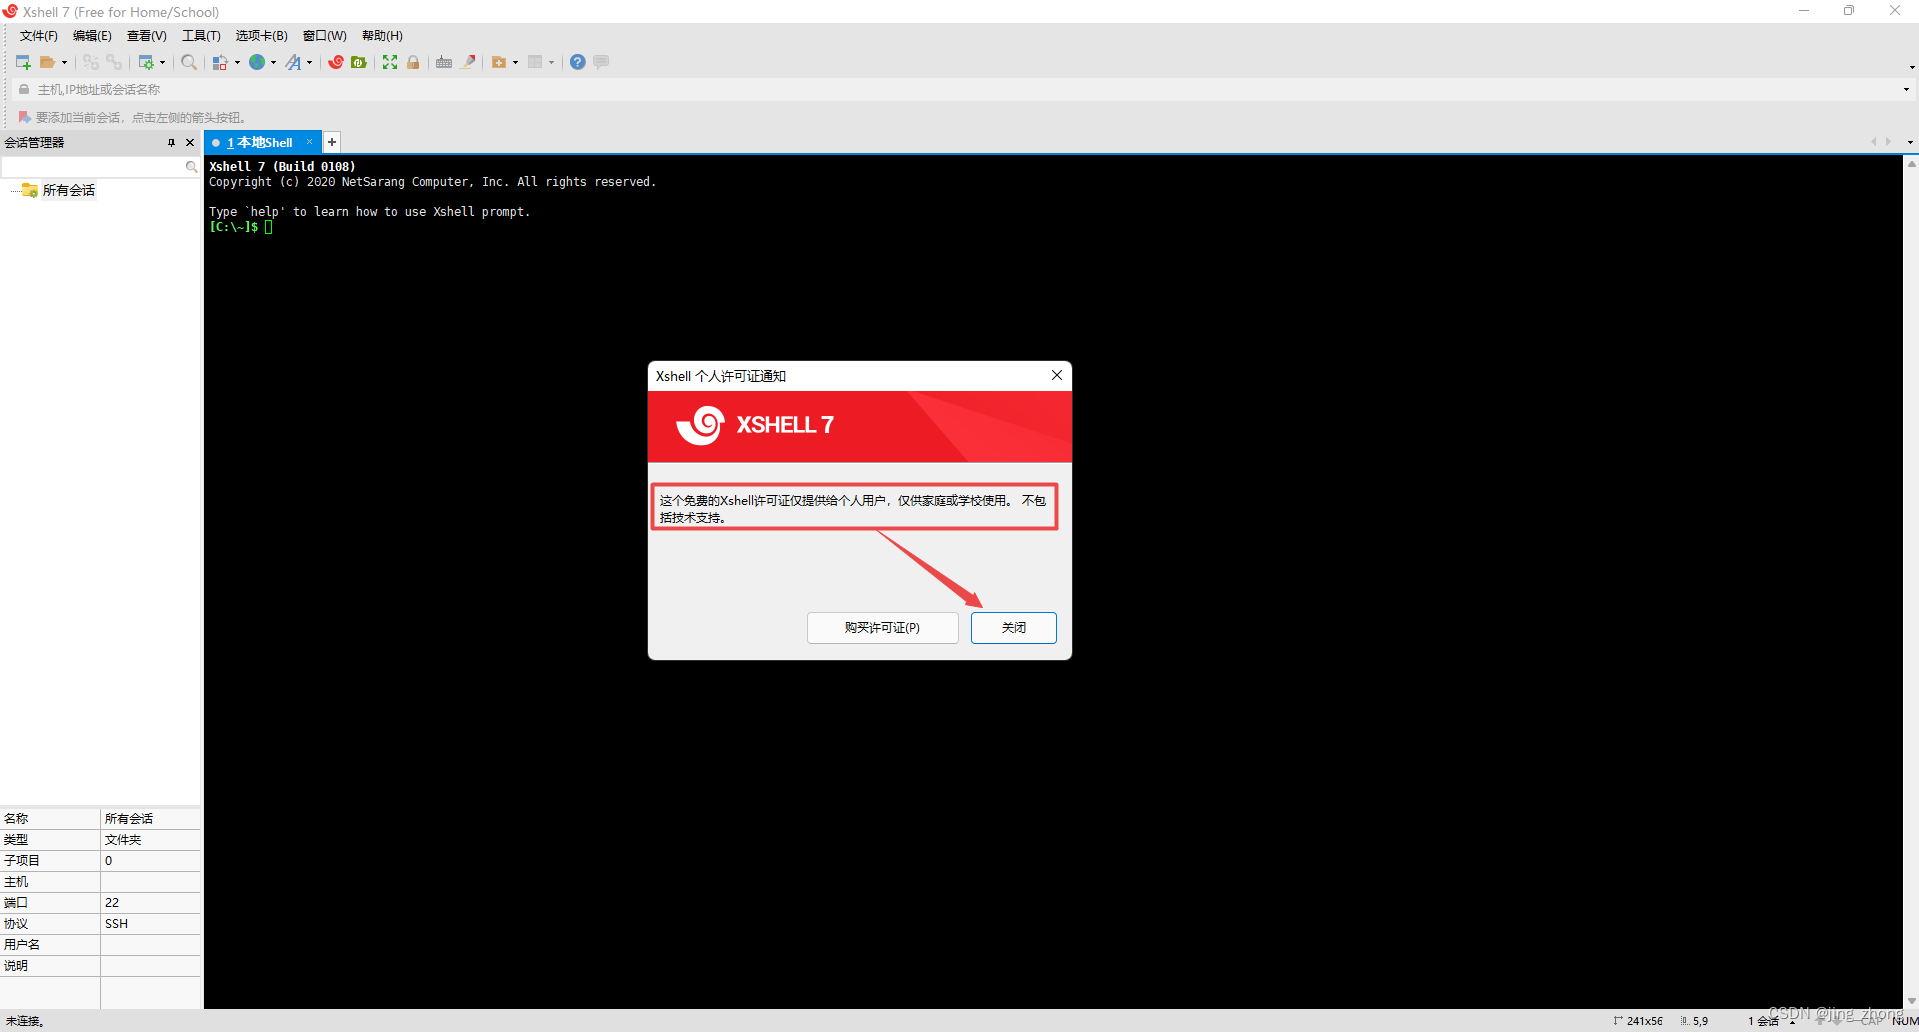Open the 窗口(W) menu
This screenshot has height=1032, width=1919.
(325, 36)
